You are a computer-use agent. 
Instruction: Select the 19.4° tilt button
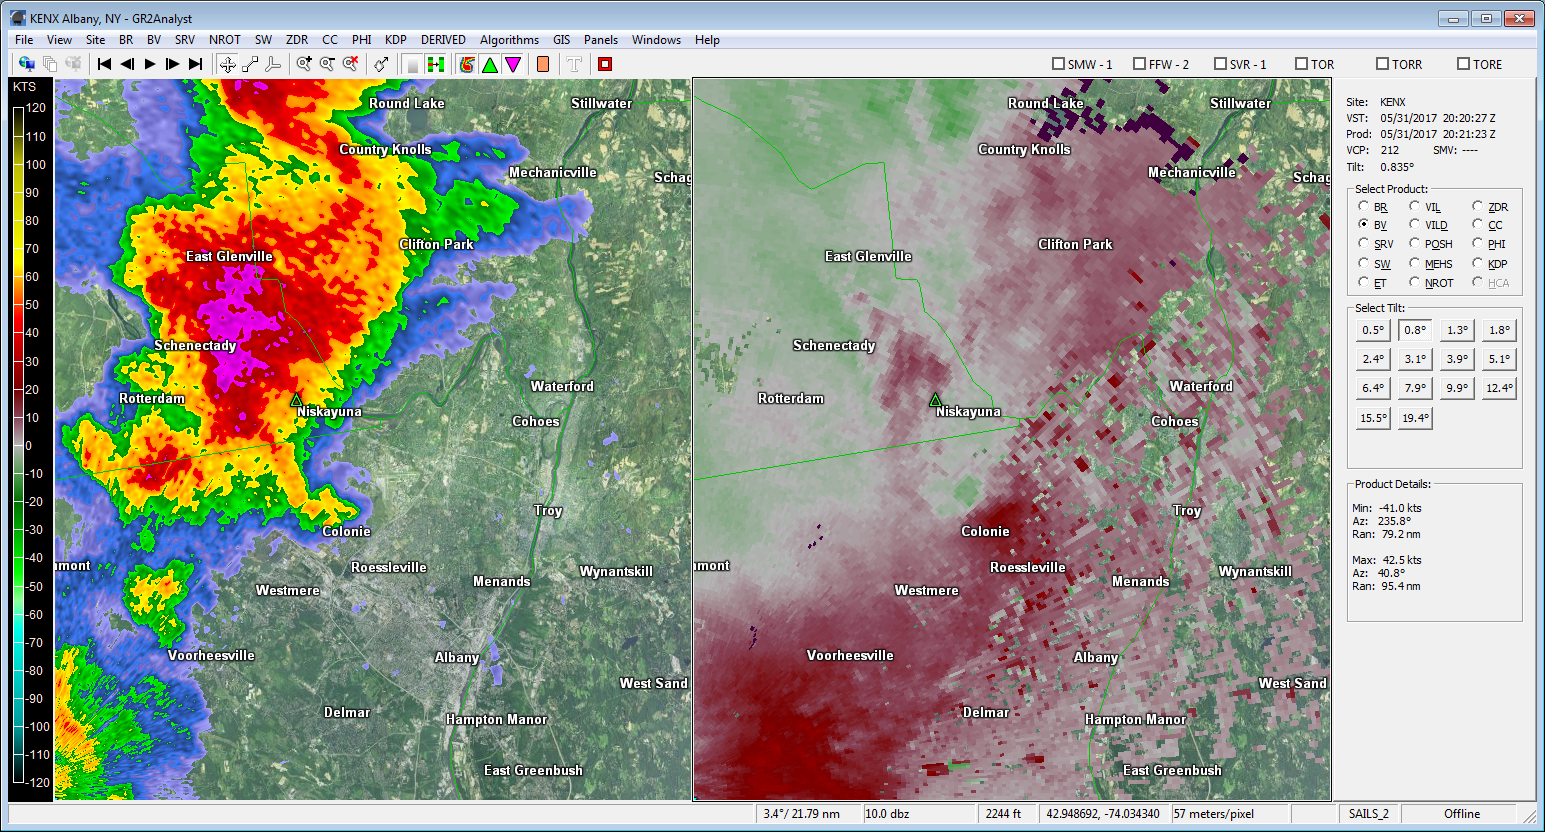coord(1415,418)
